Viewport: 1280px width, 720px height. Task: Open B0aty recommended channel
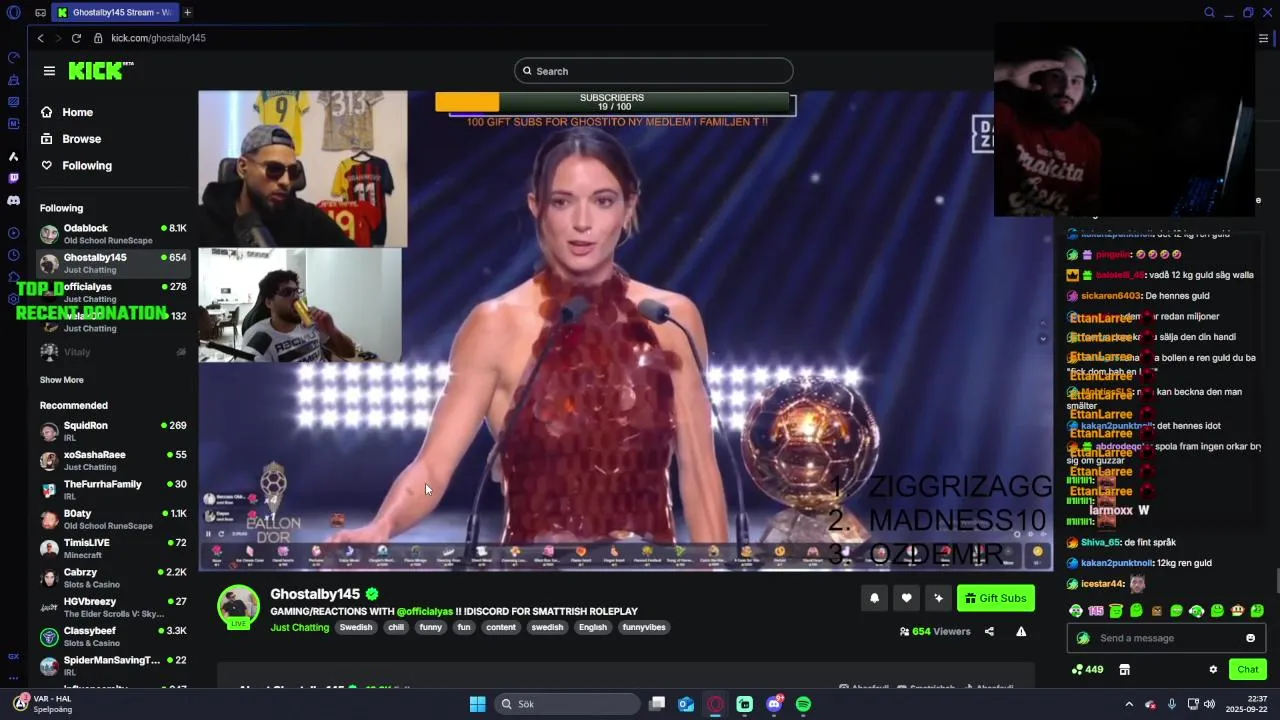(113, 519)
